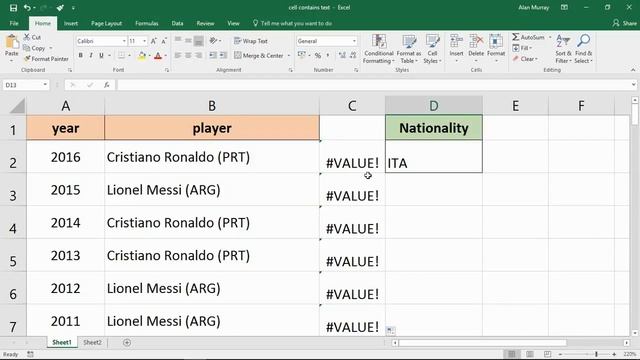Toggle Underline formatting

[x=101, y=56]
